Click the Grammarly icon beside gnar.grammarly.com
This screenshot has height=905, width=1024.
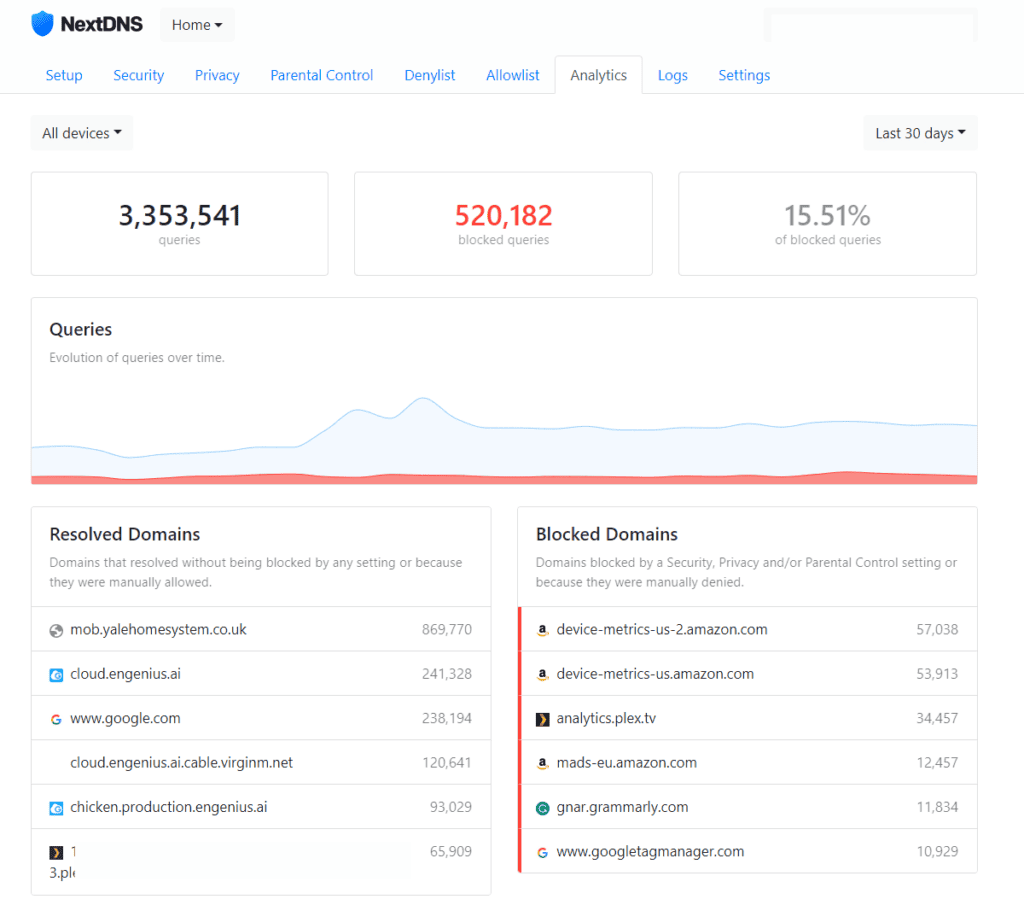[543, 808]
